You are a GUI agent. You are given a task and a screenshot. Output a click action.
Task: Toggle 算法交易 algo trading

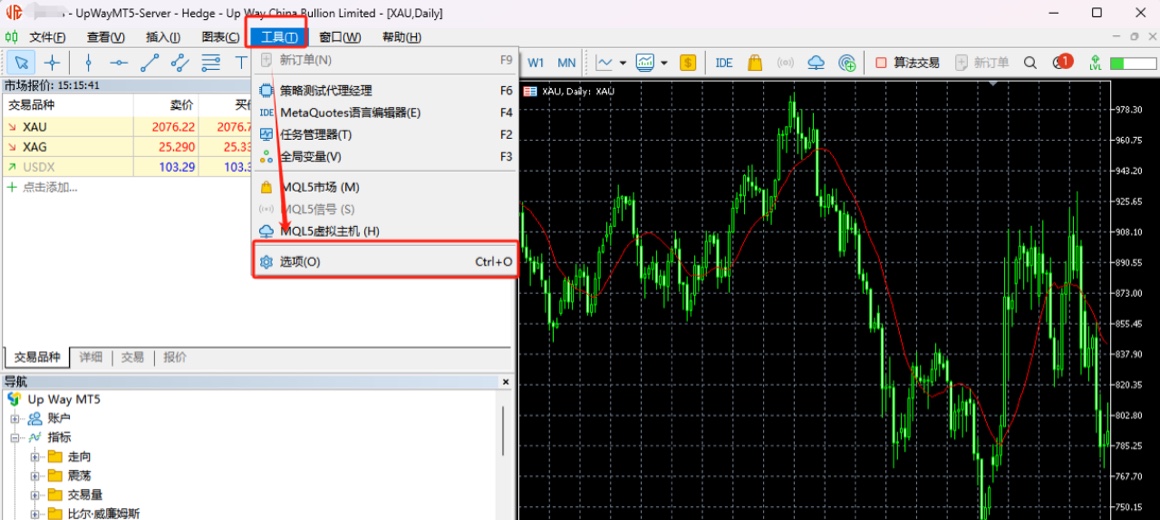coord(907,63)
